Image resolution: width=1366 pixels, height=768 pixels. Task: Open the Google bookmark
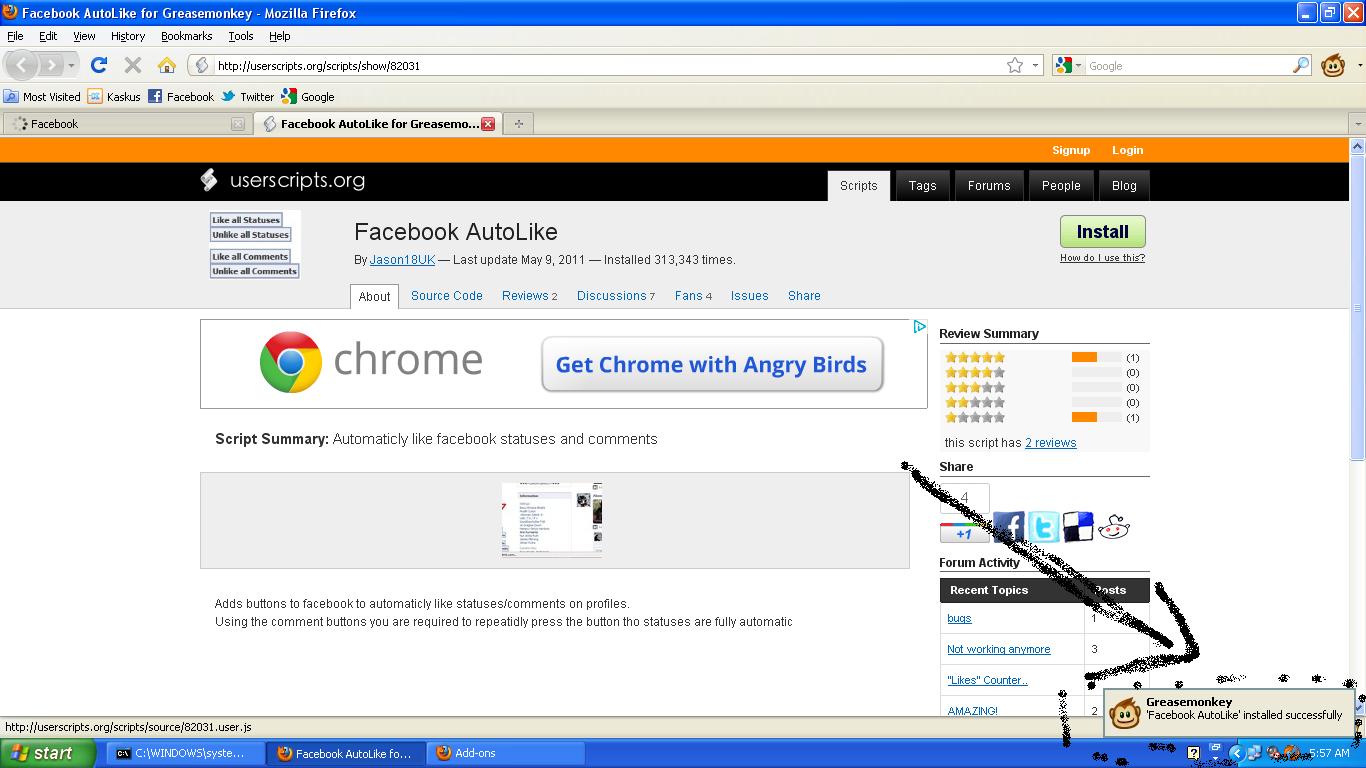pos(308,97)
